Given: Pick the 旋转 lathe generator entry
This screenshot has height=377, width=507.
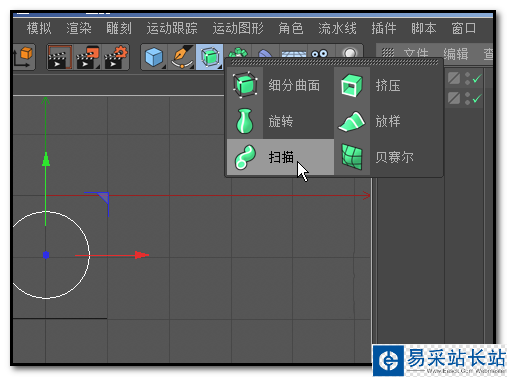Looking at the screenshot, I should 280,121.
